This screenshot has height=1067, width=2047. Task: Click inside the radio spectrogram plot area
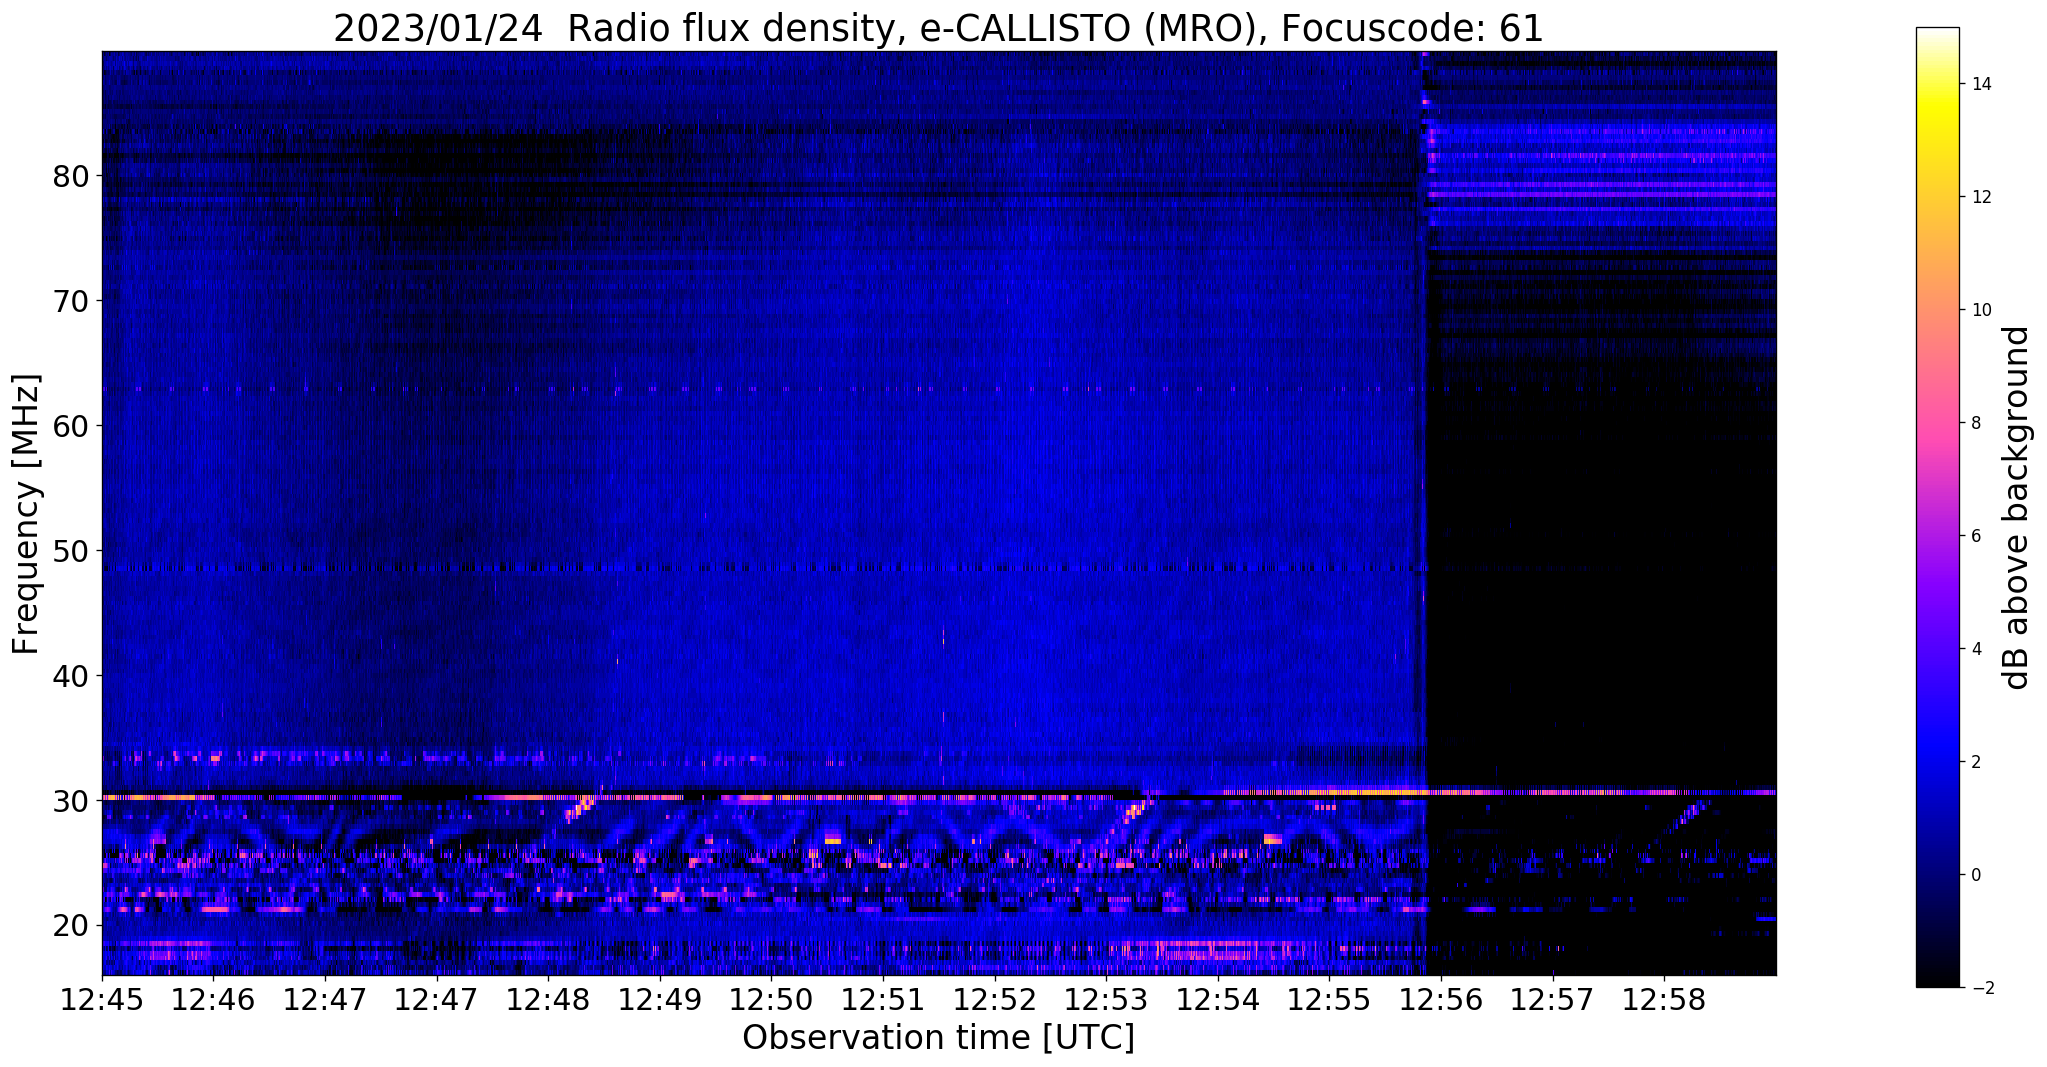click(x=939, y=513)
